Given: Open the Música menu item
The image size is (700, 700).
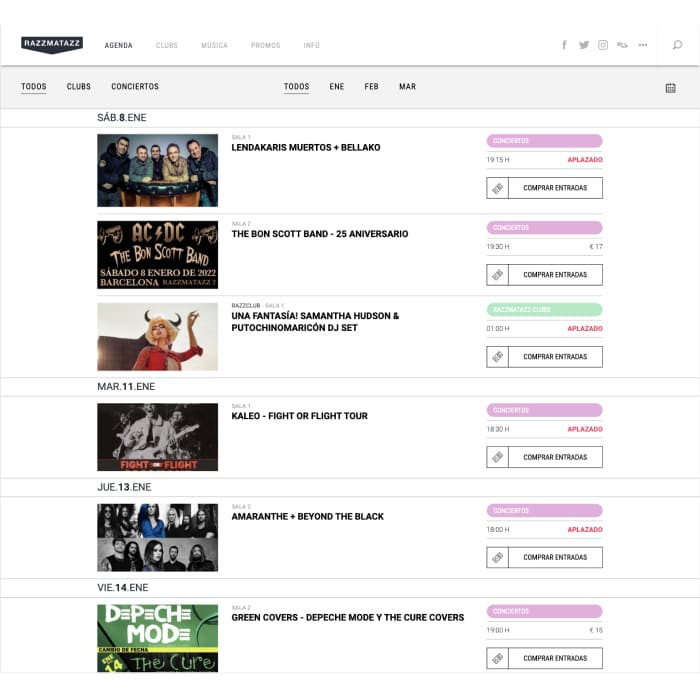Looking at the screenshot, I should click(x=214, y=46).
